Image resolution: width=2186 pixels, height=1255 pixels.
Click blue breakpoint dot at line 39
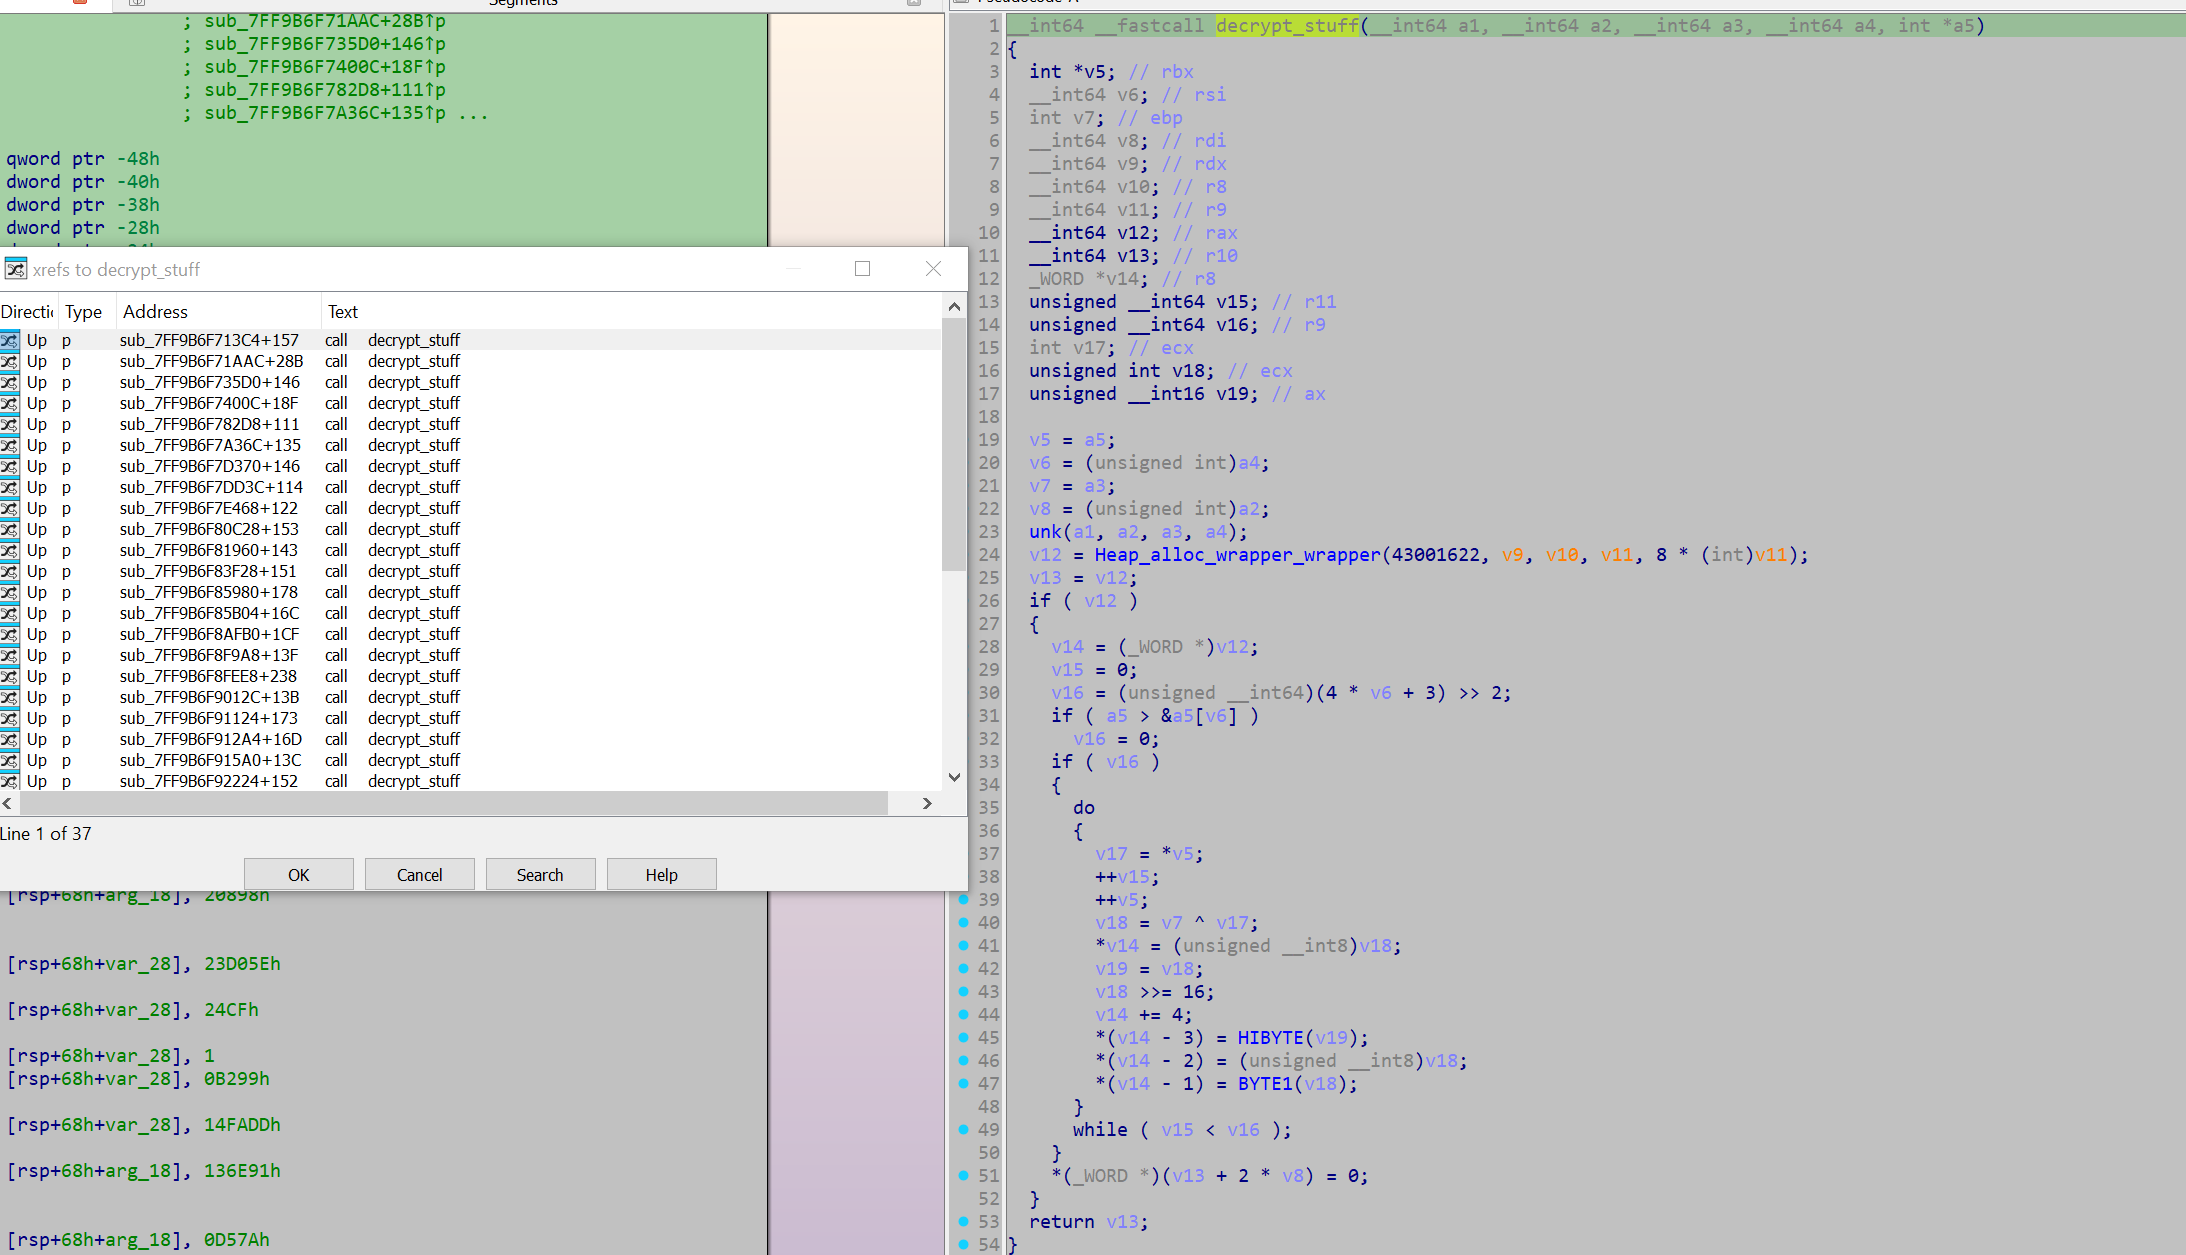tap(964, 899)
